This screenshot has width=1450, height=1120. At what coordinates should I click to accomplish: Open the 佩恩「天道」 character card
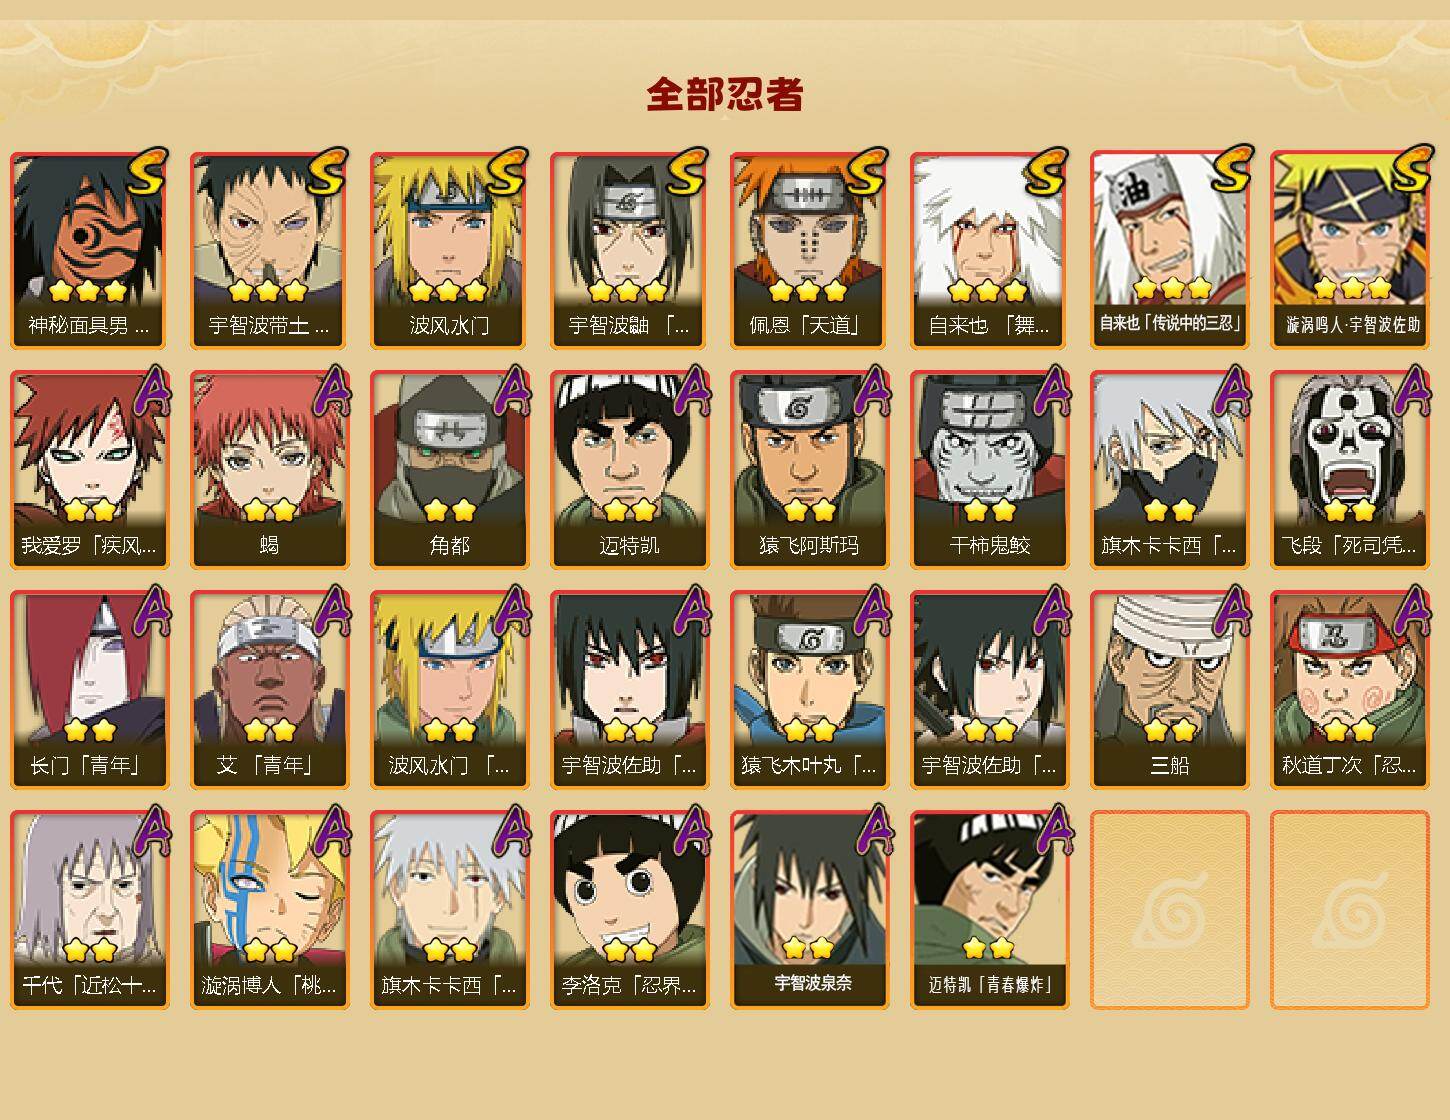[809, 250]
